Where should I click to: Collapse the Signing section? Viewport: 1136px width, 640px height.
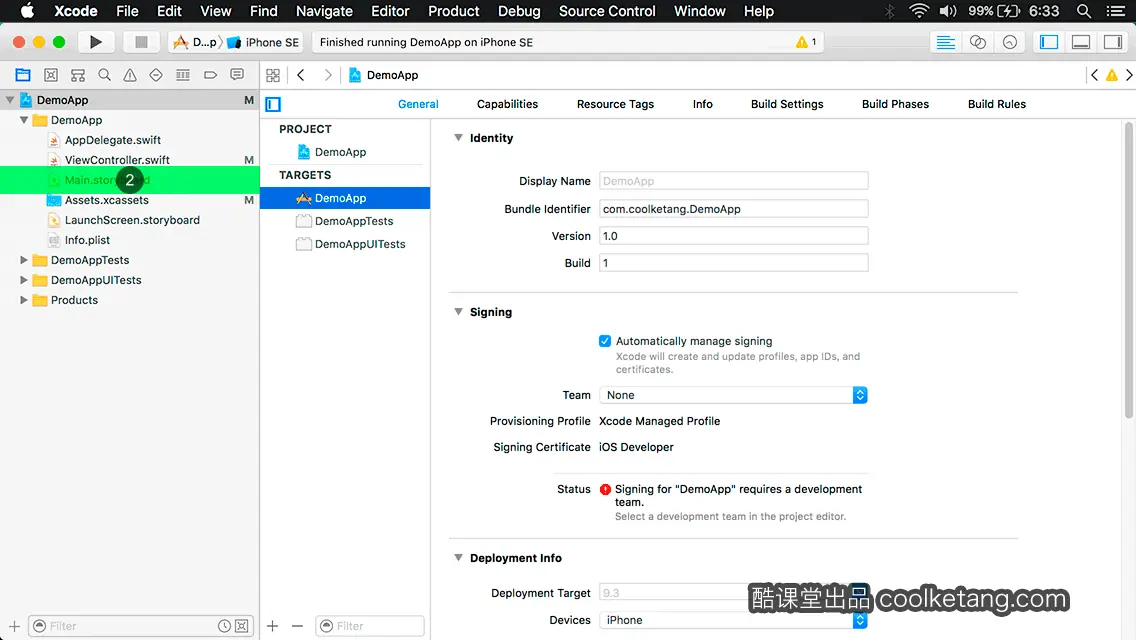point(458,312)
